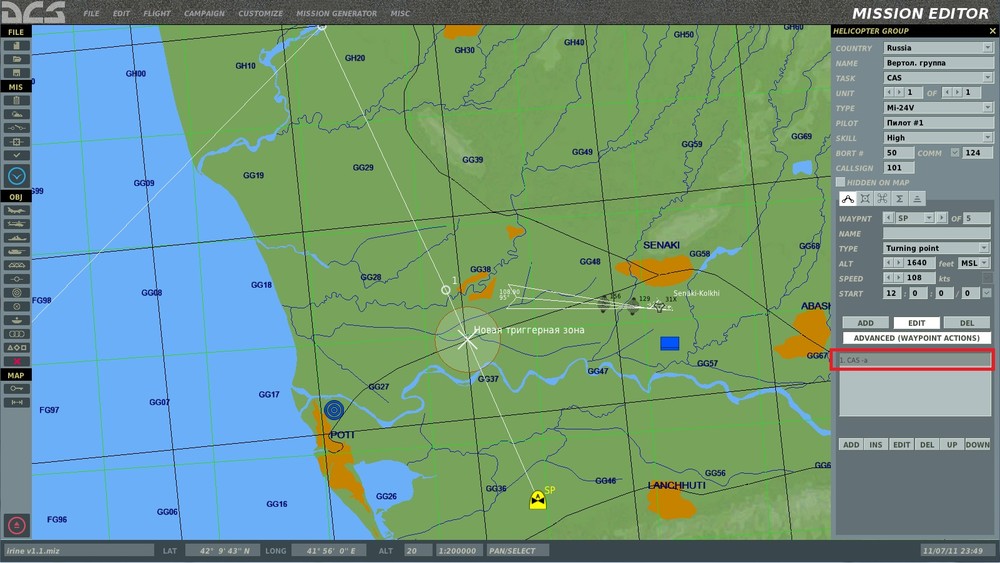Click the actions list INS button
Viewport: 1000px width, 563px height.
876,444
